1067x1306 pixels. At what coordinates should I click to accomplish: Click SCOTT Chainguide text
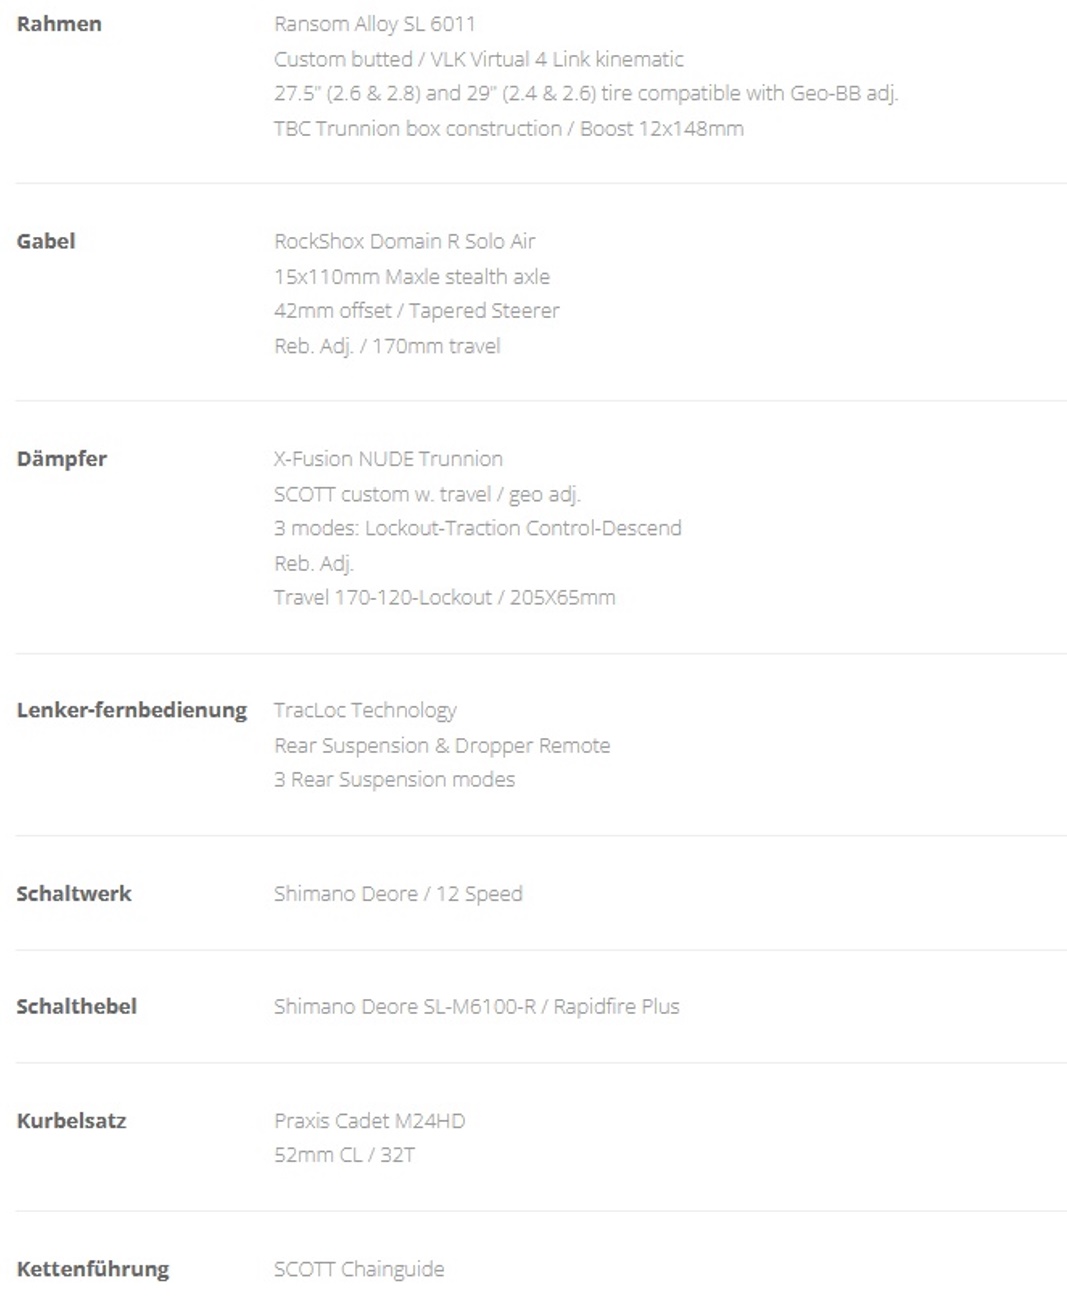click(359, 1270)
